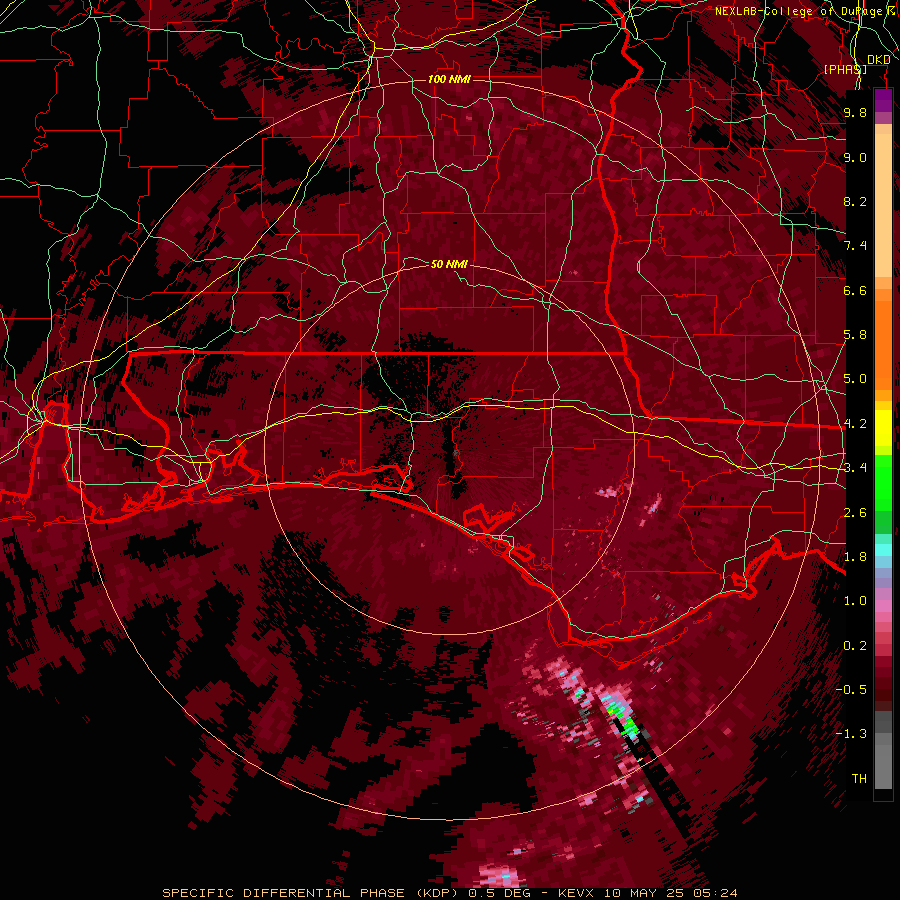900x900 pixels.
Task: Click the '7.4' value on the scale
Action: [x=855, y=246]
